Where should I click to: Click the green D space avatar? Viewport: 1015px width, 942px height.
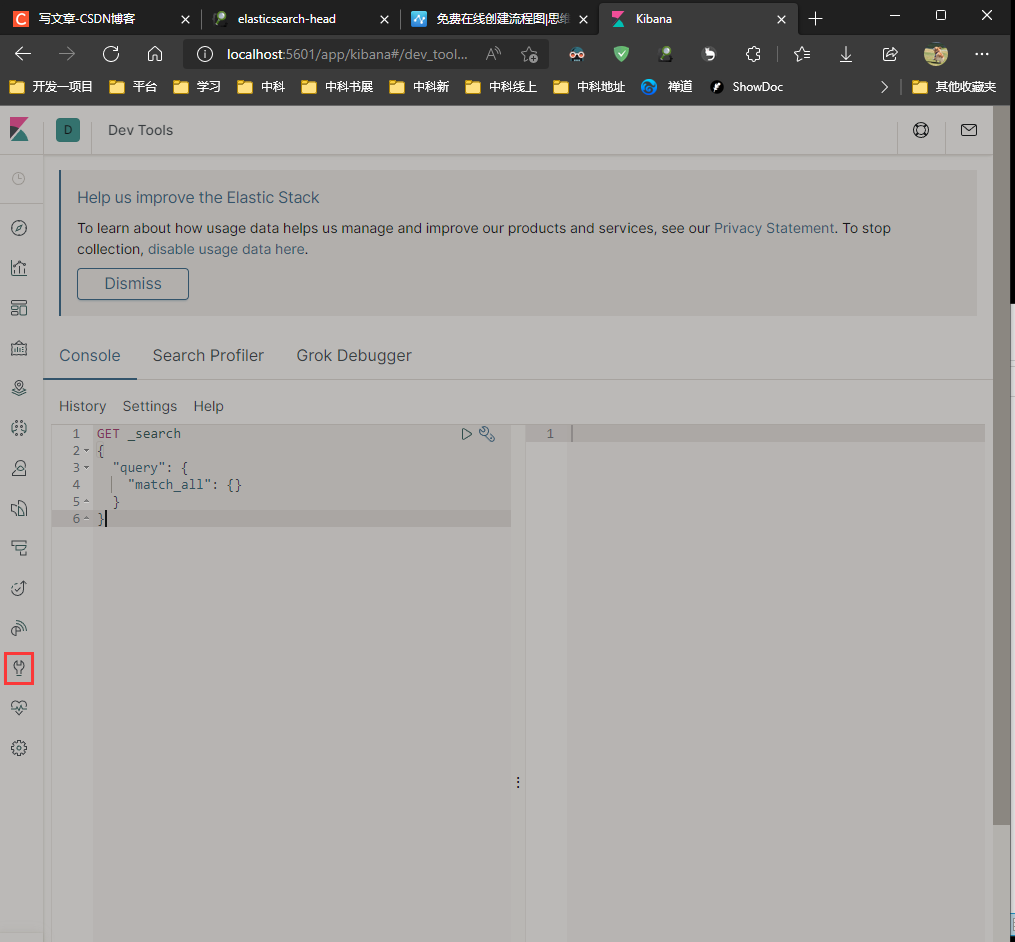(68, 130)
